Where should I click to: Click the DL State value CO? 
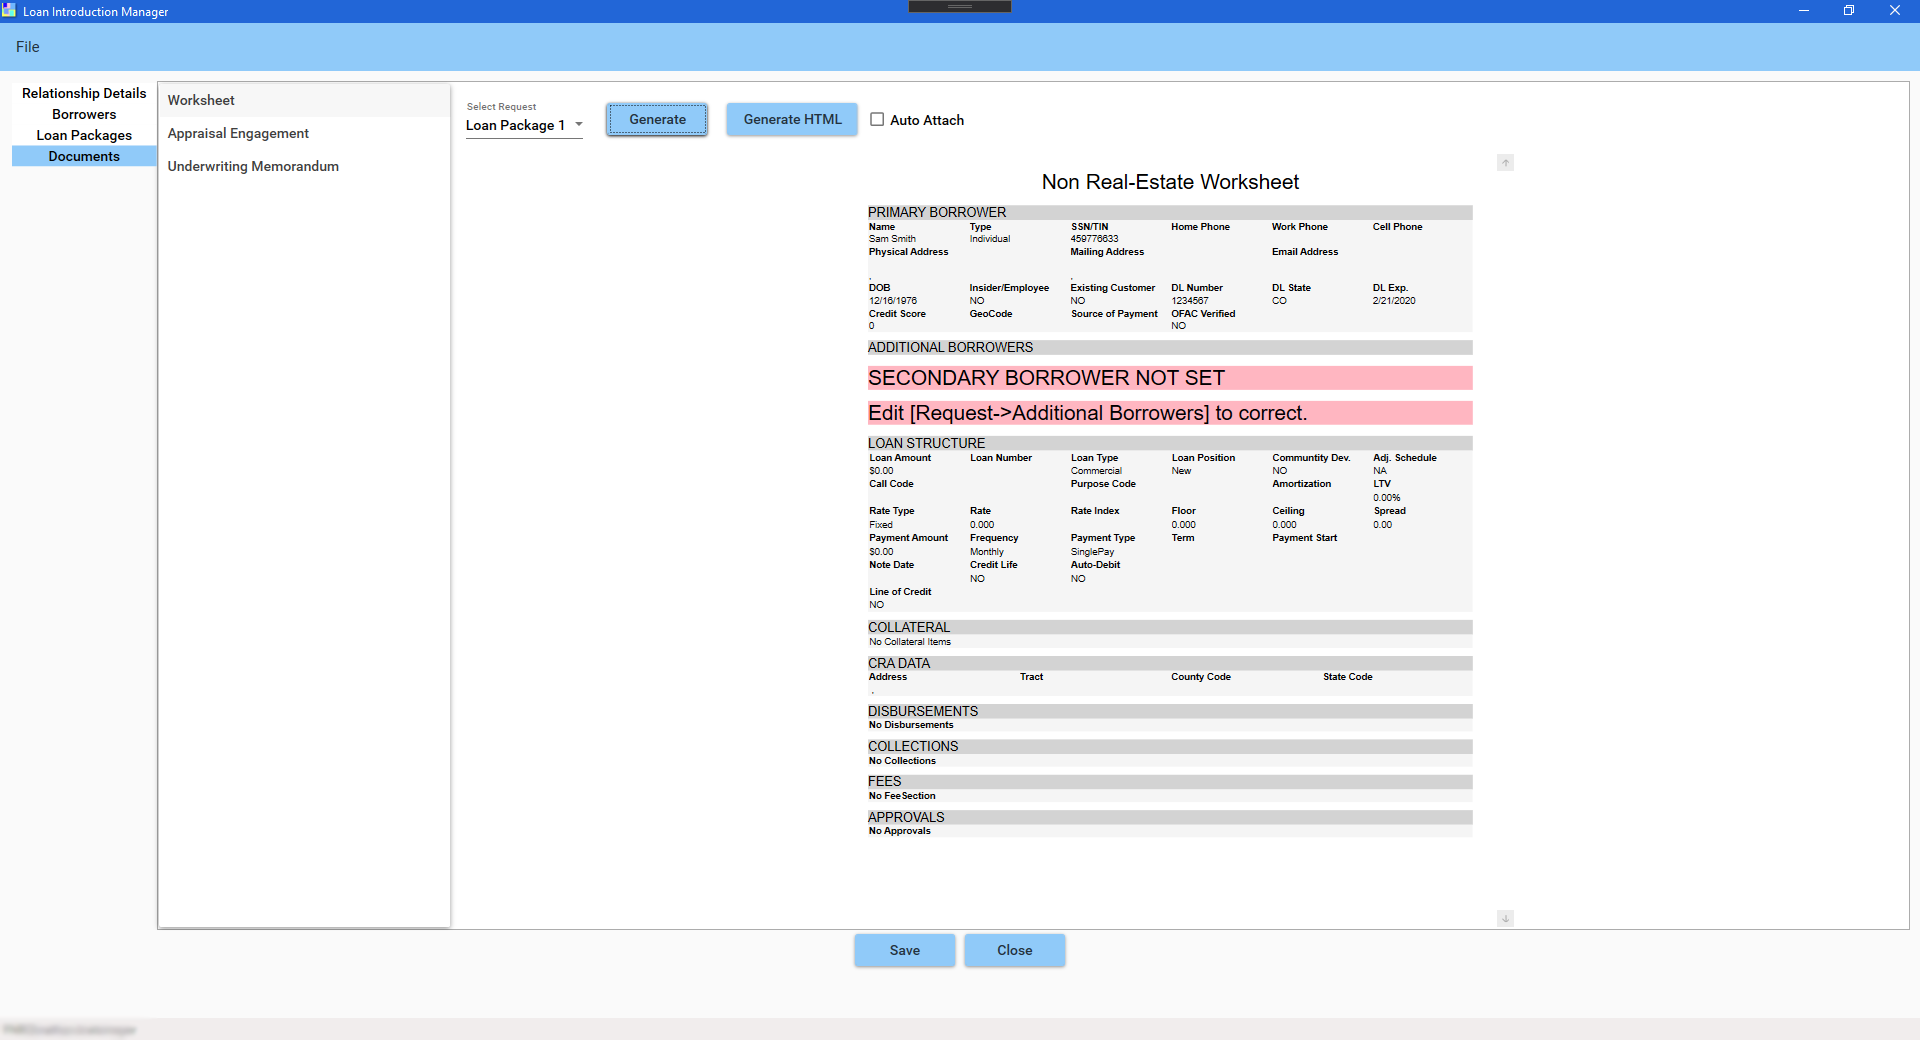coord(1279,301)
